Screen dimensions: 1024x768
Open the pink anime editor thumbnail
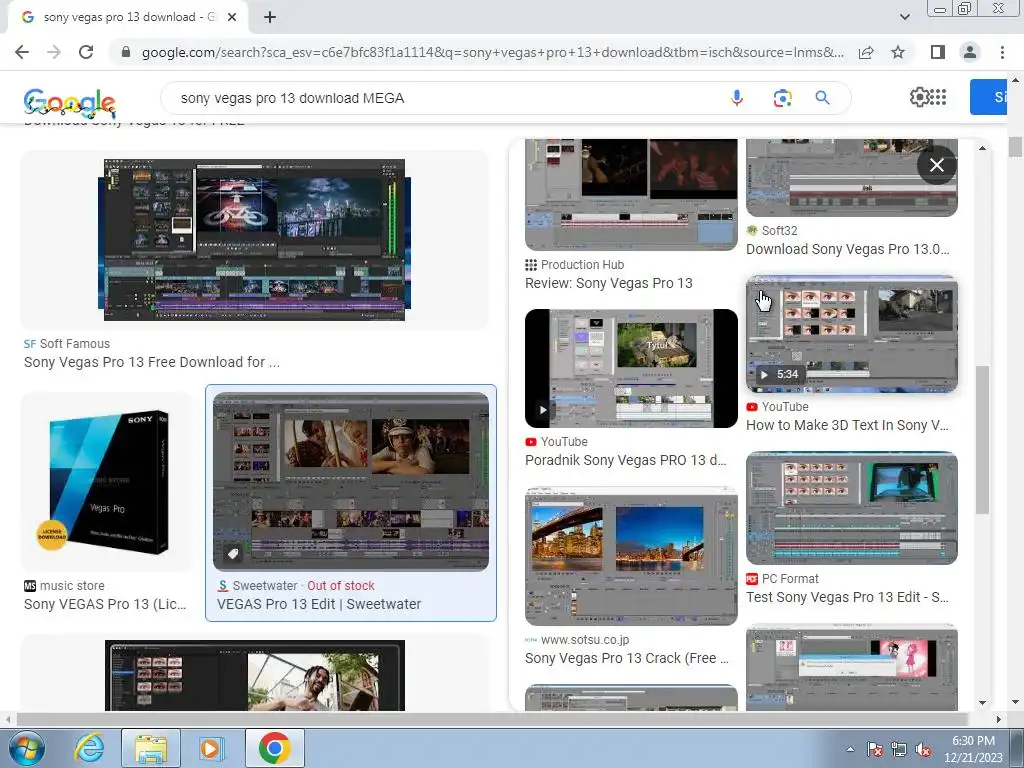(x=852, y=668)
